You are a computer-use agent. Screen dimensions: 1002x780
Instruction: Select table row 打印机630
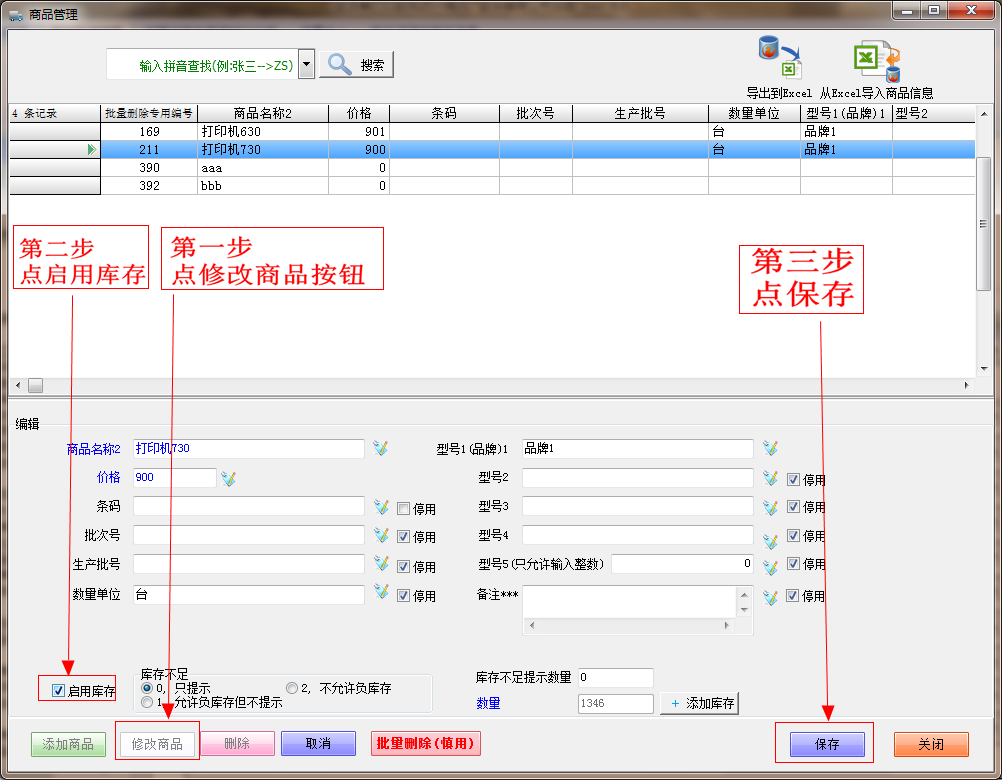492,132
